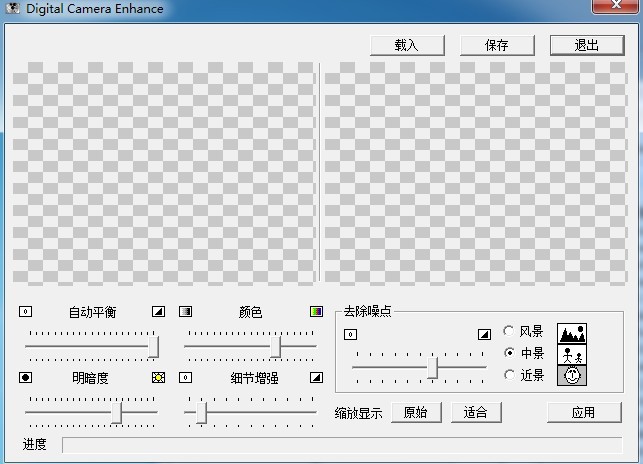Click the maximum auto balance icon
The width and height of the screenshot is (643, 464).
[158, 312]
